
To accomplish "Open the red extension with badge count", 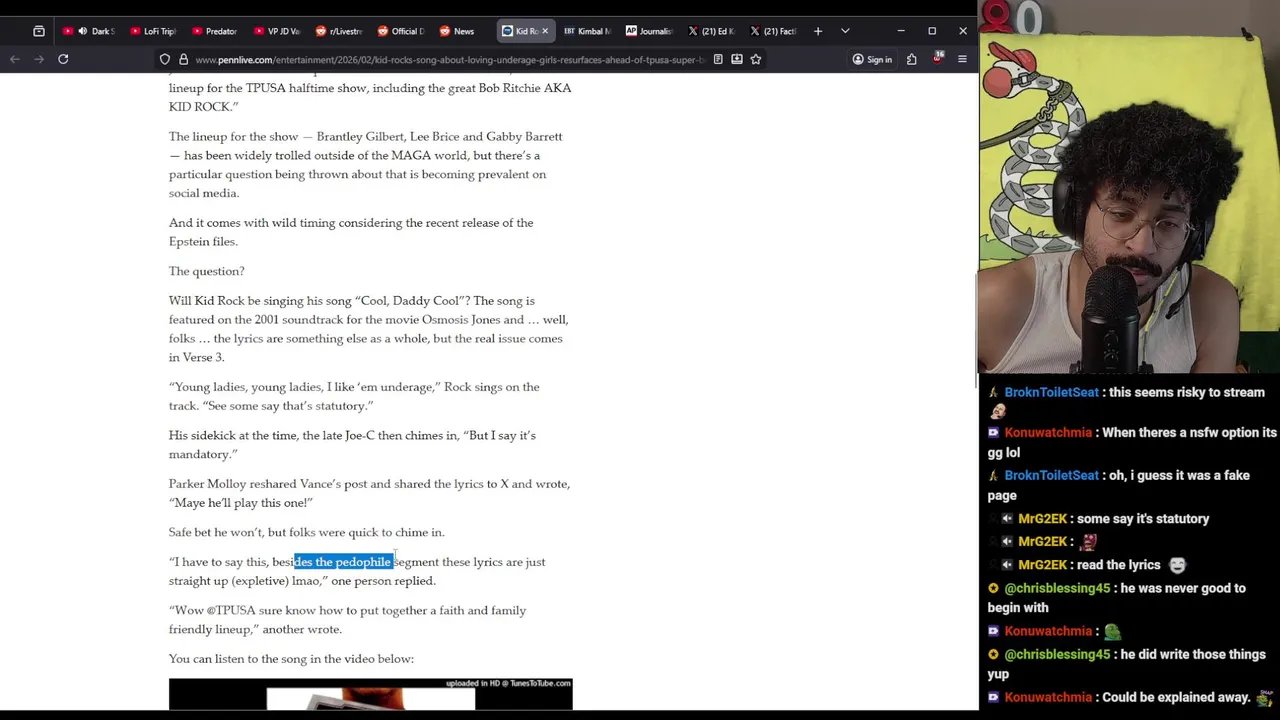I will [x=937, y=58].
